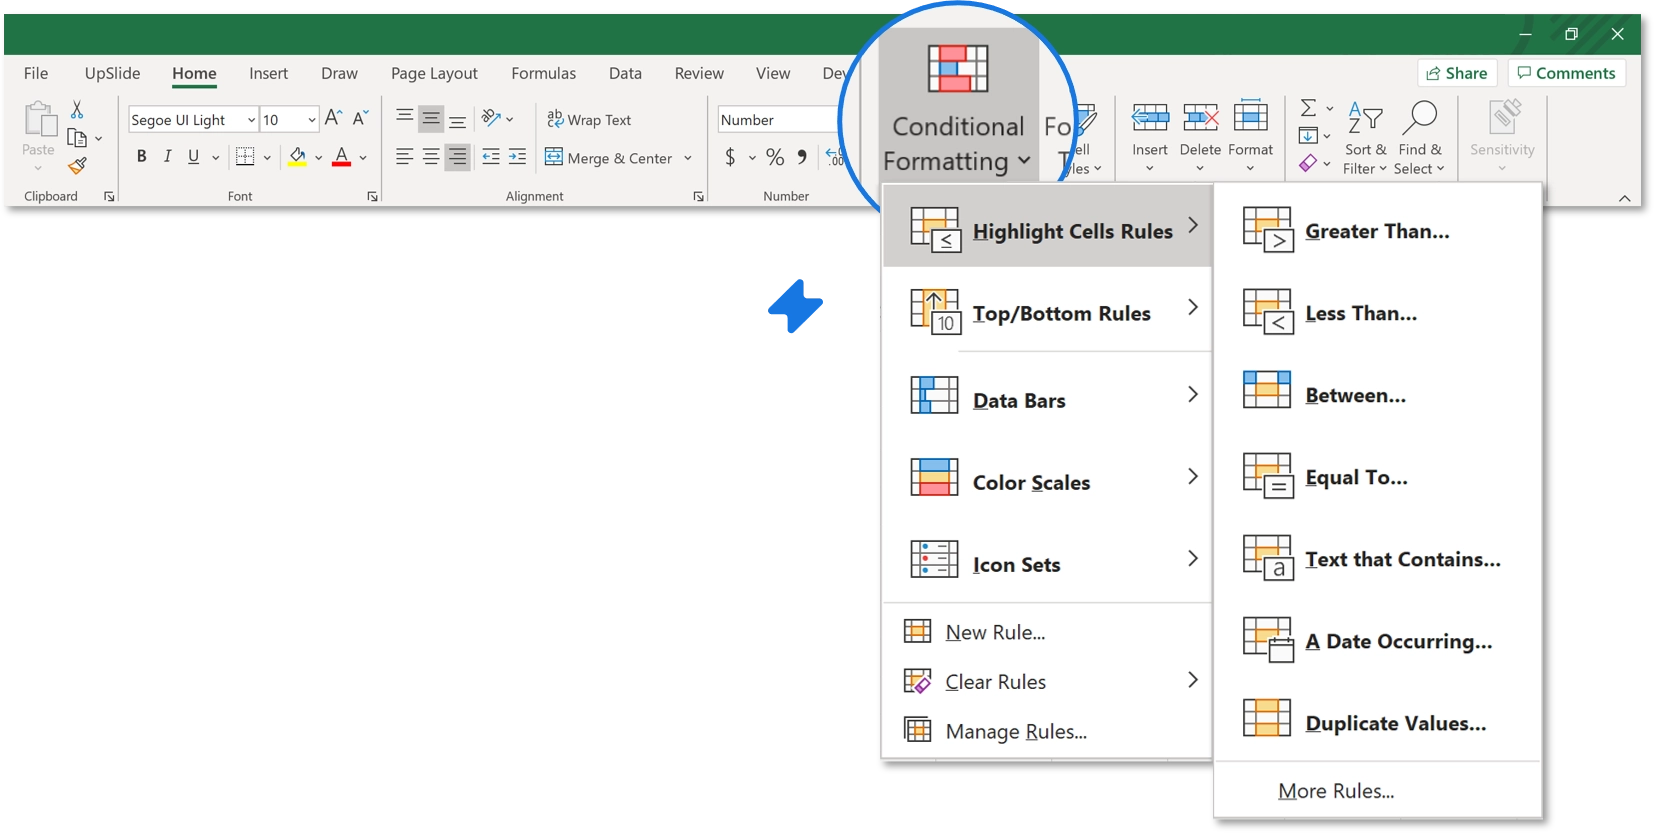This screenshot has height=833, width=1654.
Task: Click Wrap Text button
Action: (x=589, y=120)
